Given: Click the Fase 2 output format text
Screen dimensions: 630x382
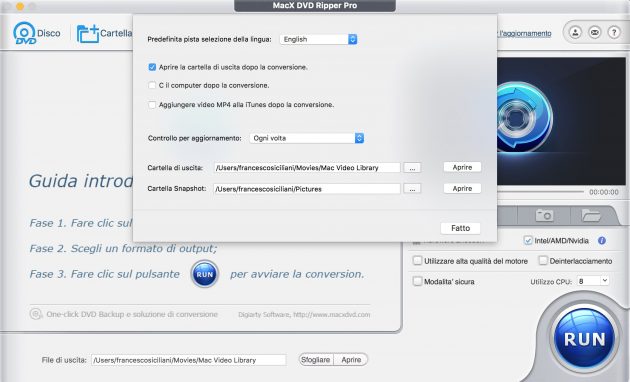Looking at the screenshot, I should tap(123, 249).
